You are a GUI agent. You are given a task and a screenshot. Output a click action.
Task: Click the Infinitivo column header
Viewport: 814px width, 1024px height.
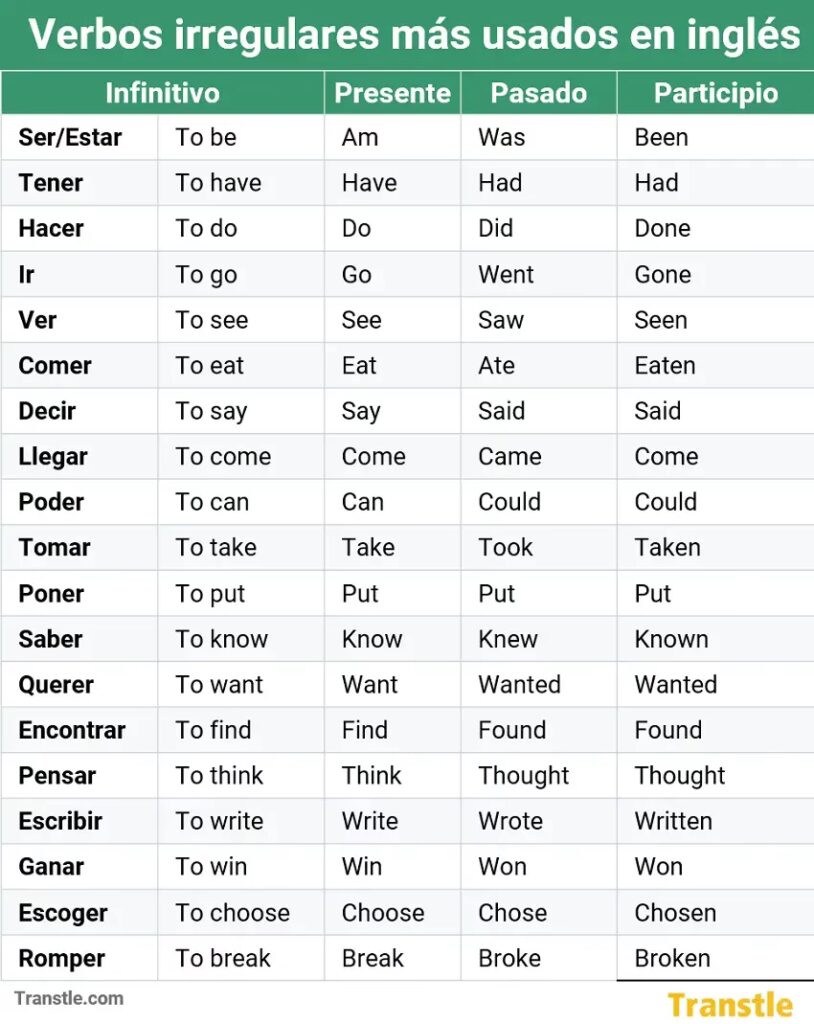click(162, 93)
